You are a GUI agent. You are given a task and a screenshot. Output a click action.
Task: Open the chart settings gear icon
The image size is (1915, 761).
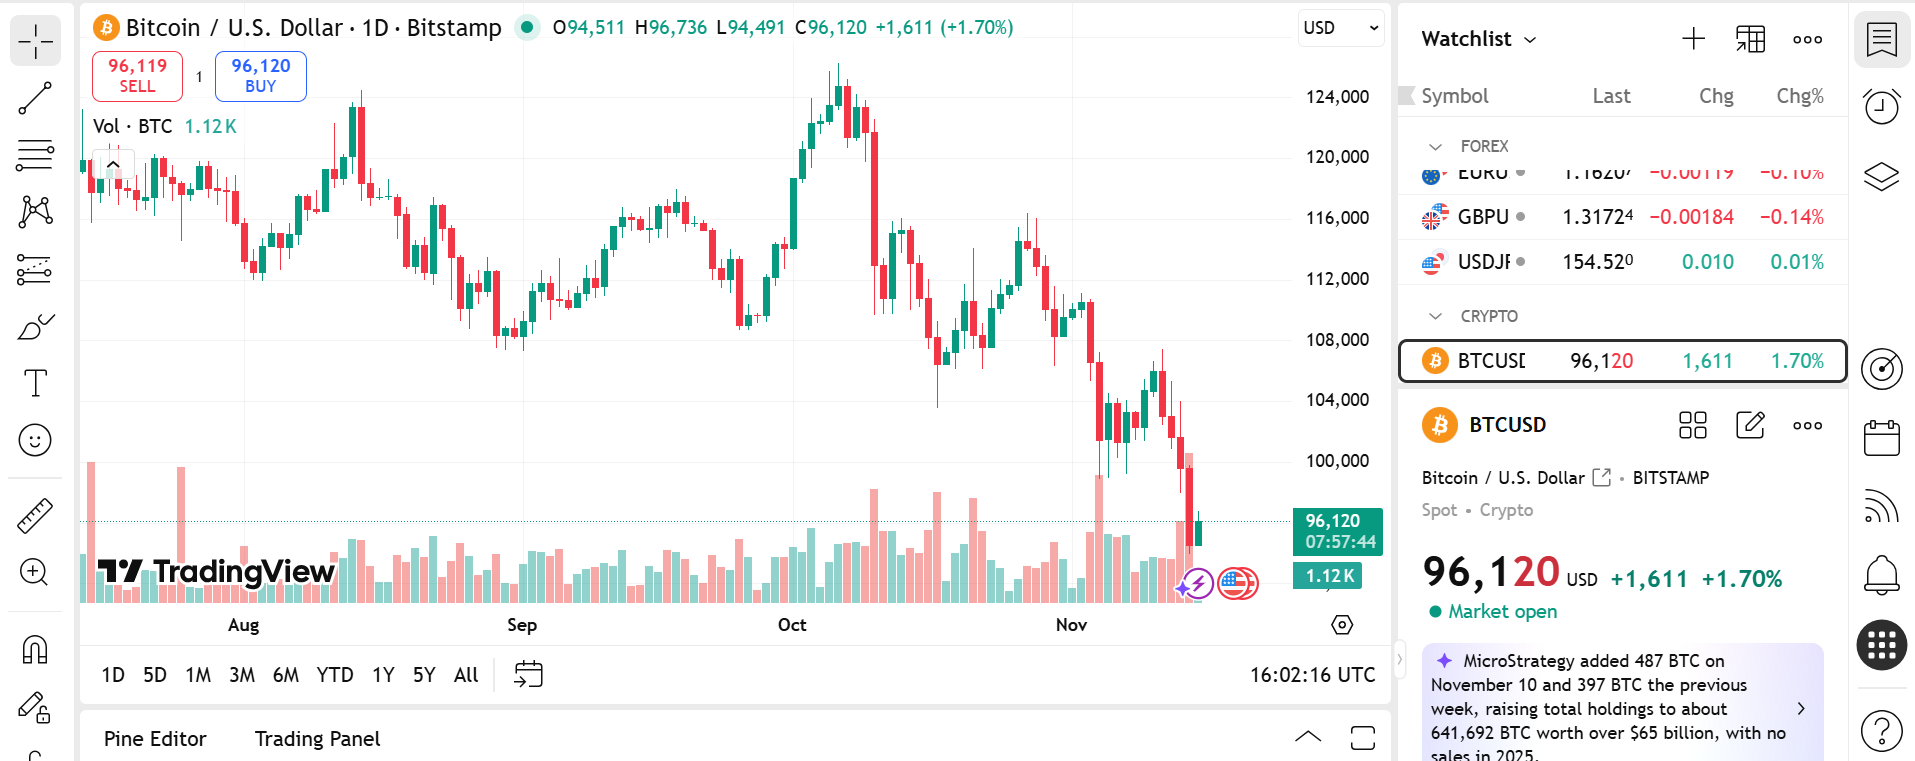[x=1342, y=625]
